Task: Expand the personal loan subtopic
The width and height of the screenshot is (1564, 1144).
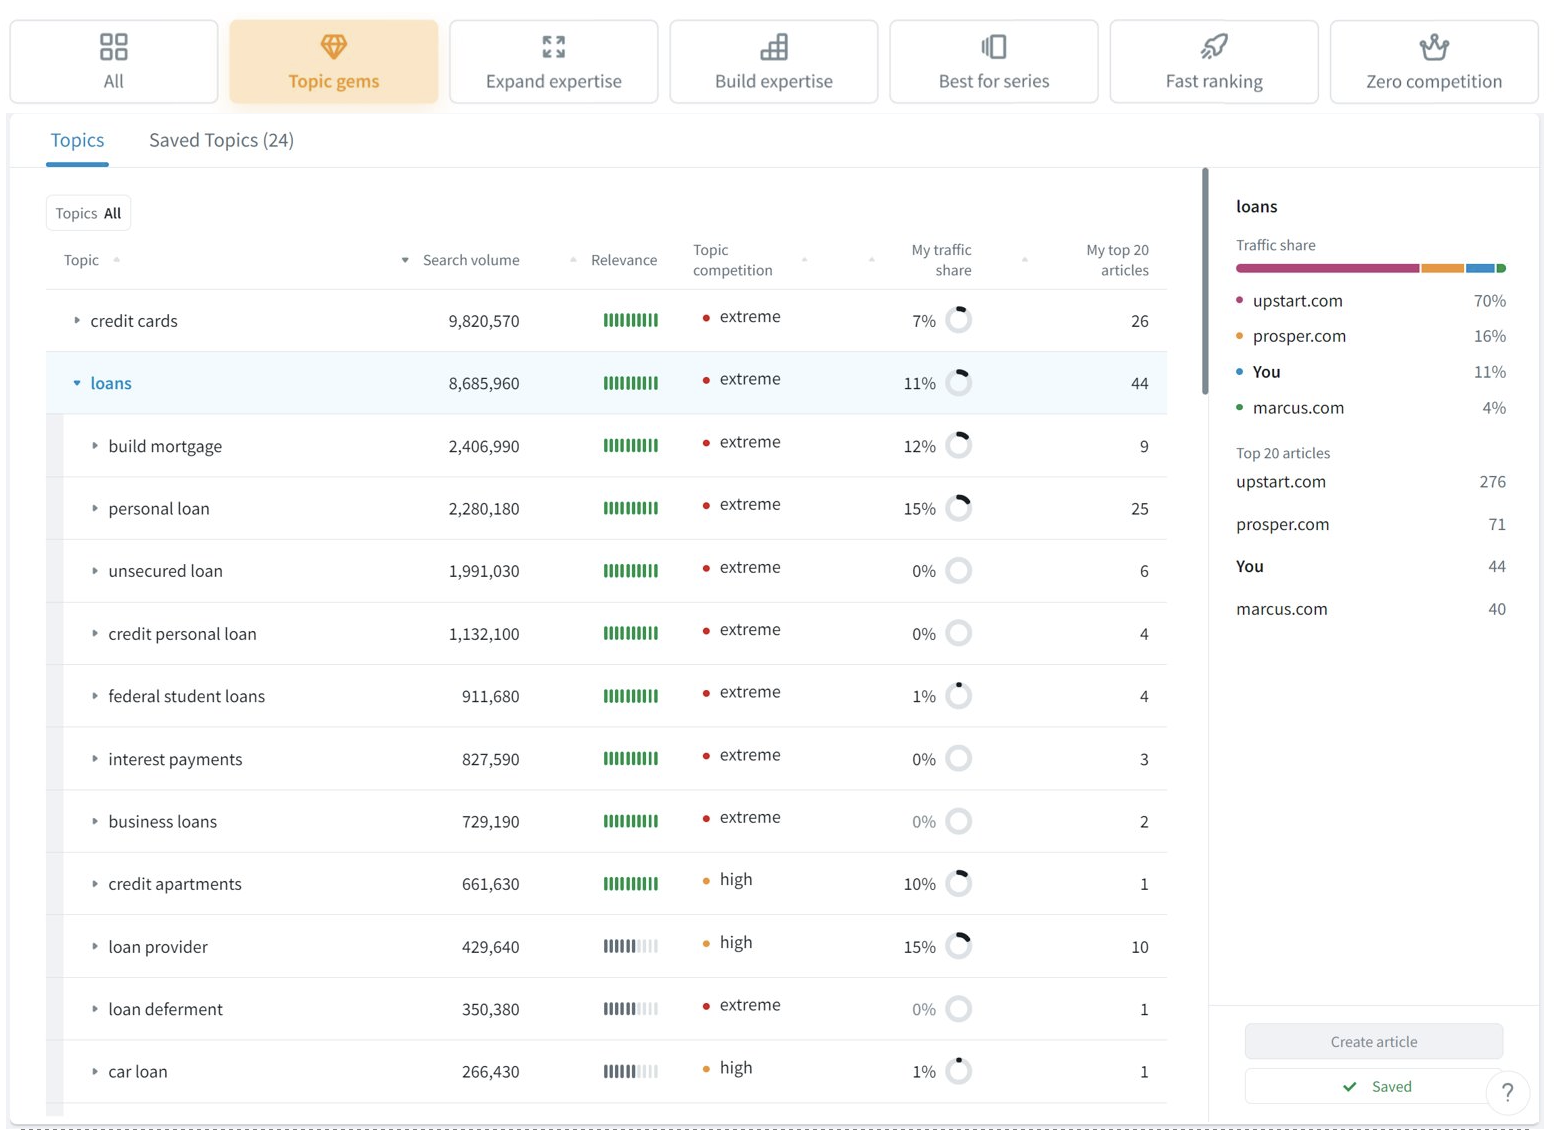Action: pyautogui.click(x=95, y=508)
